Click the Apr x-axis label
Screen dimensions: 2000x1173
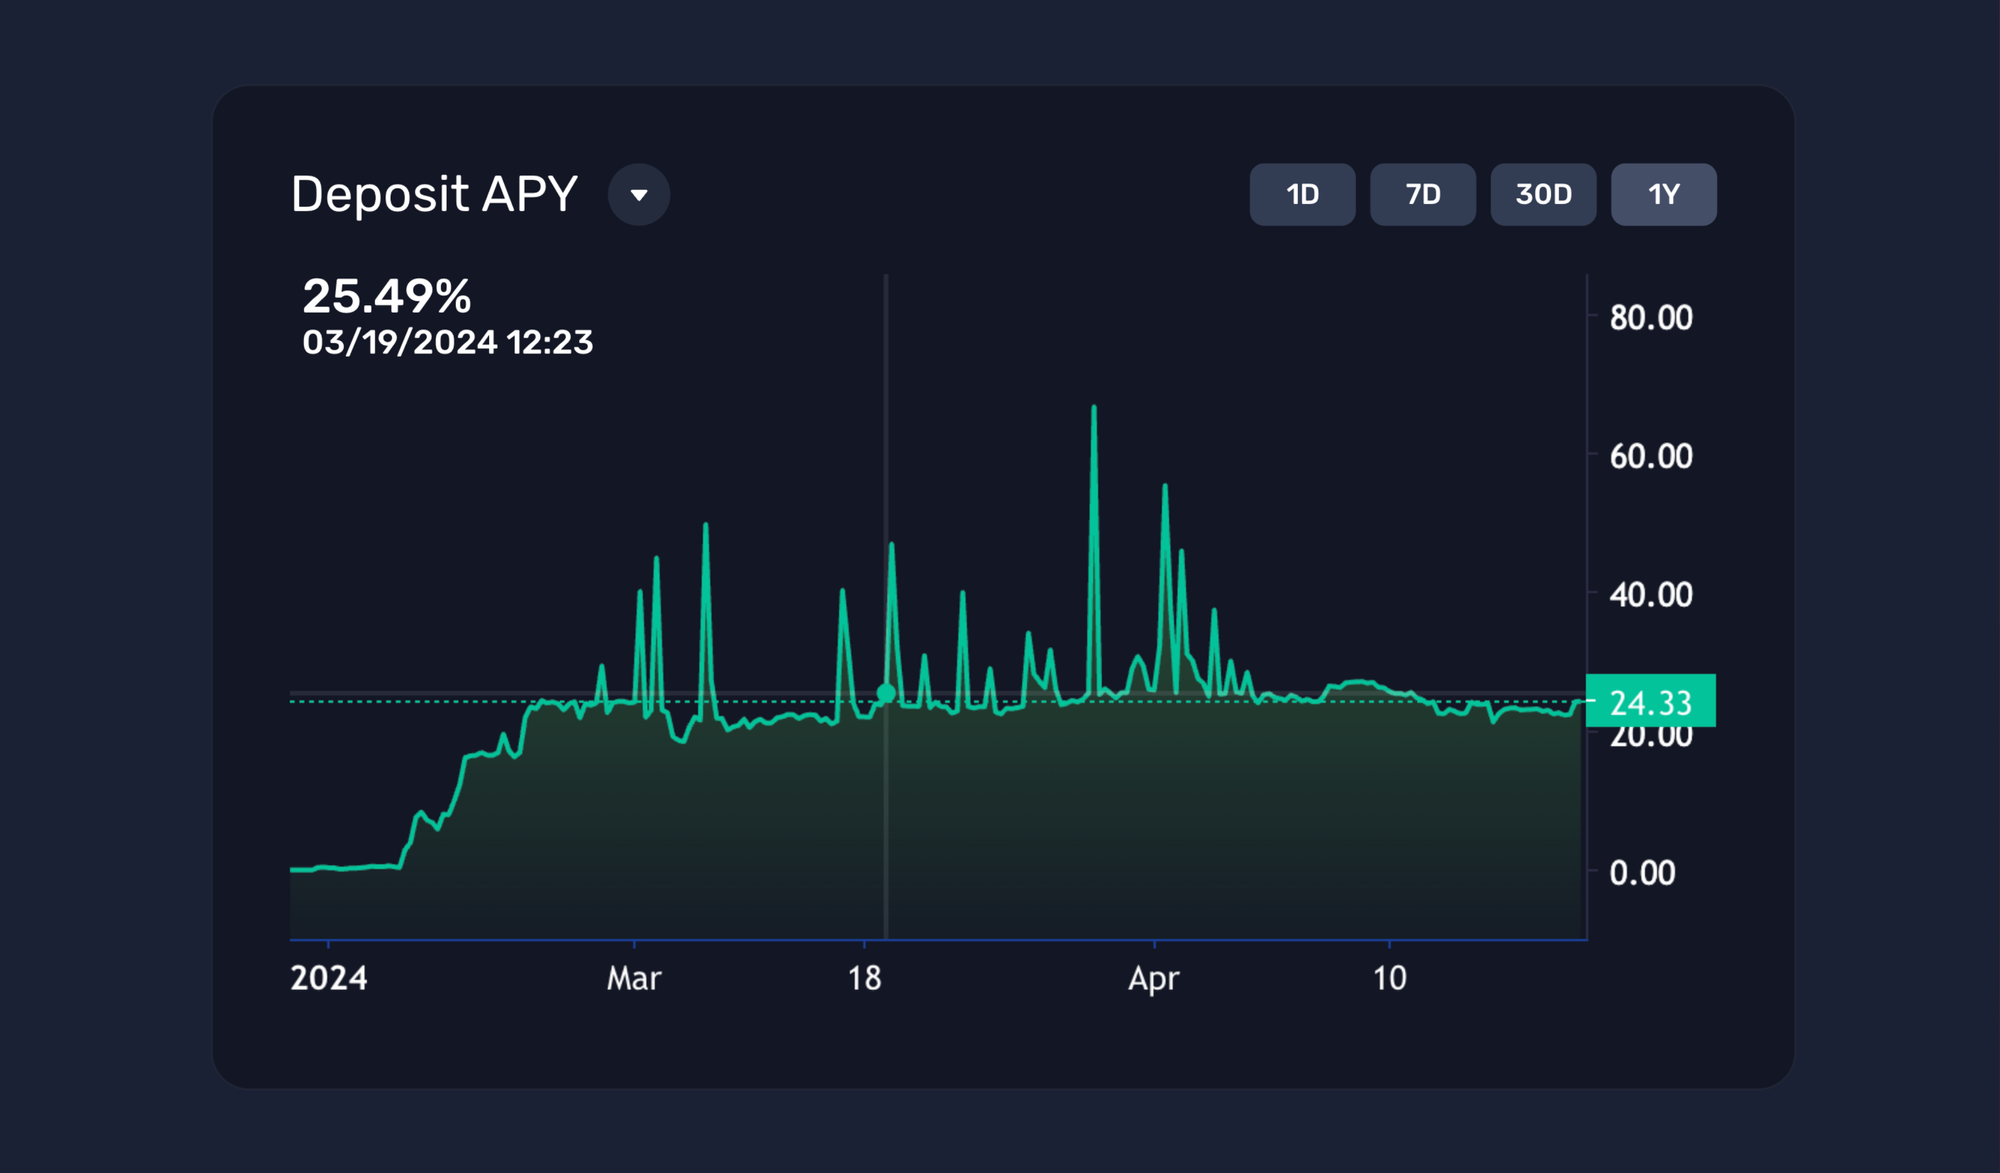tap(1154, 977)
